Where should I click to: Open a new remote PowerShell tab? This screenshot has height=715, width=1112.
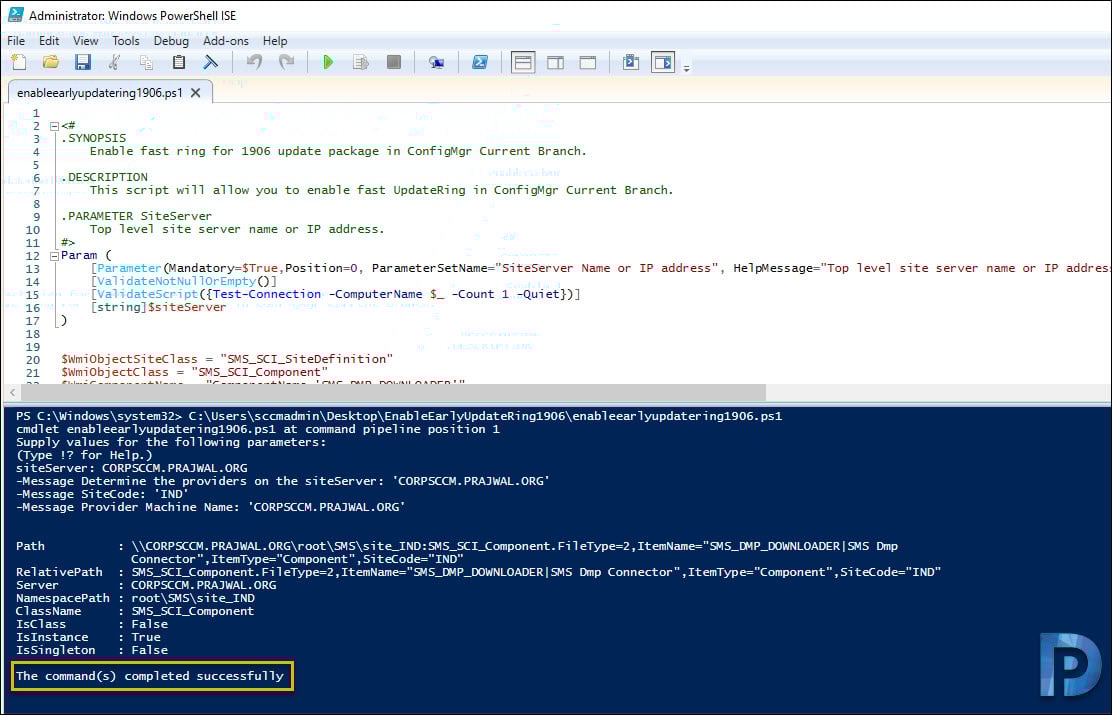pos(436,62)
